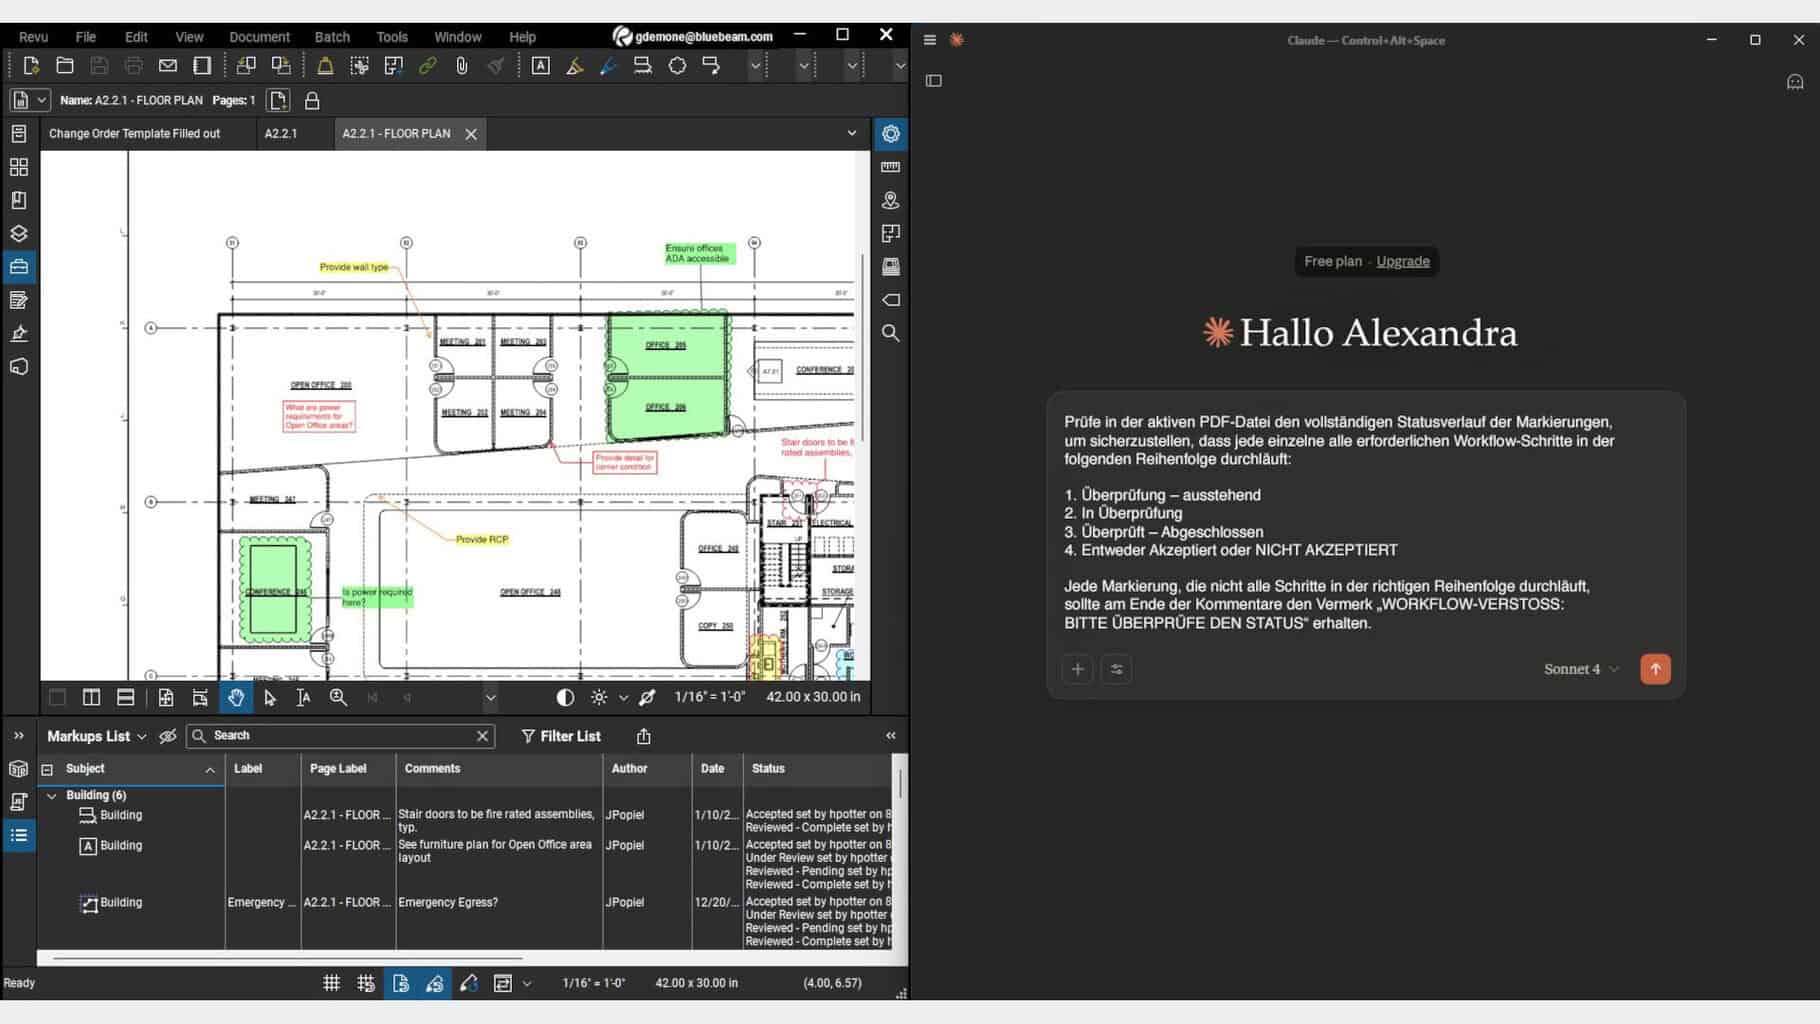Toggle hide markups eye icon
Image resolution: width=1820 pixels, height=1024 pixels.
pos(168,737)
